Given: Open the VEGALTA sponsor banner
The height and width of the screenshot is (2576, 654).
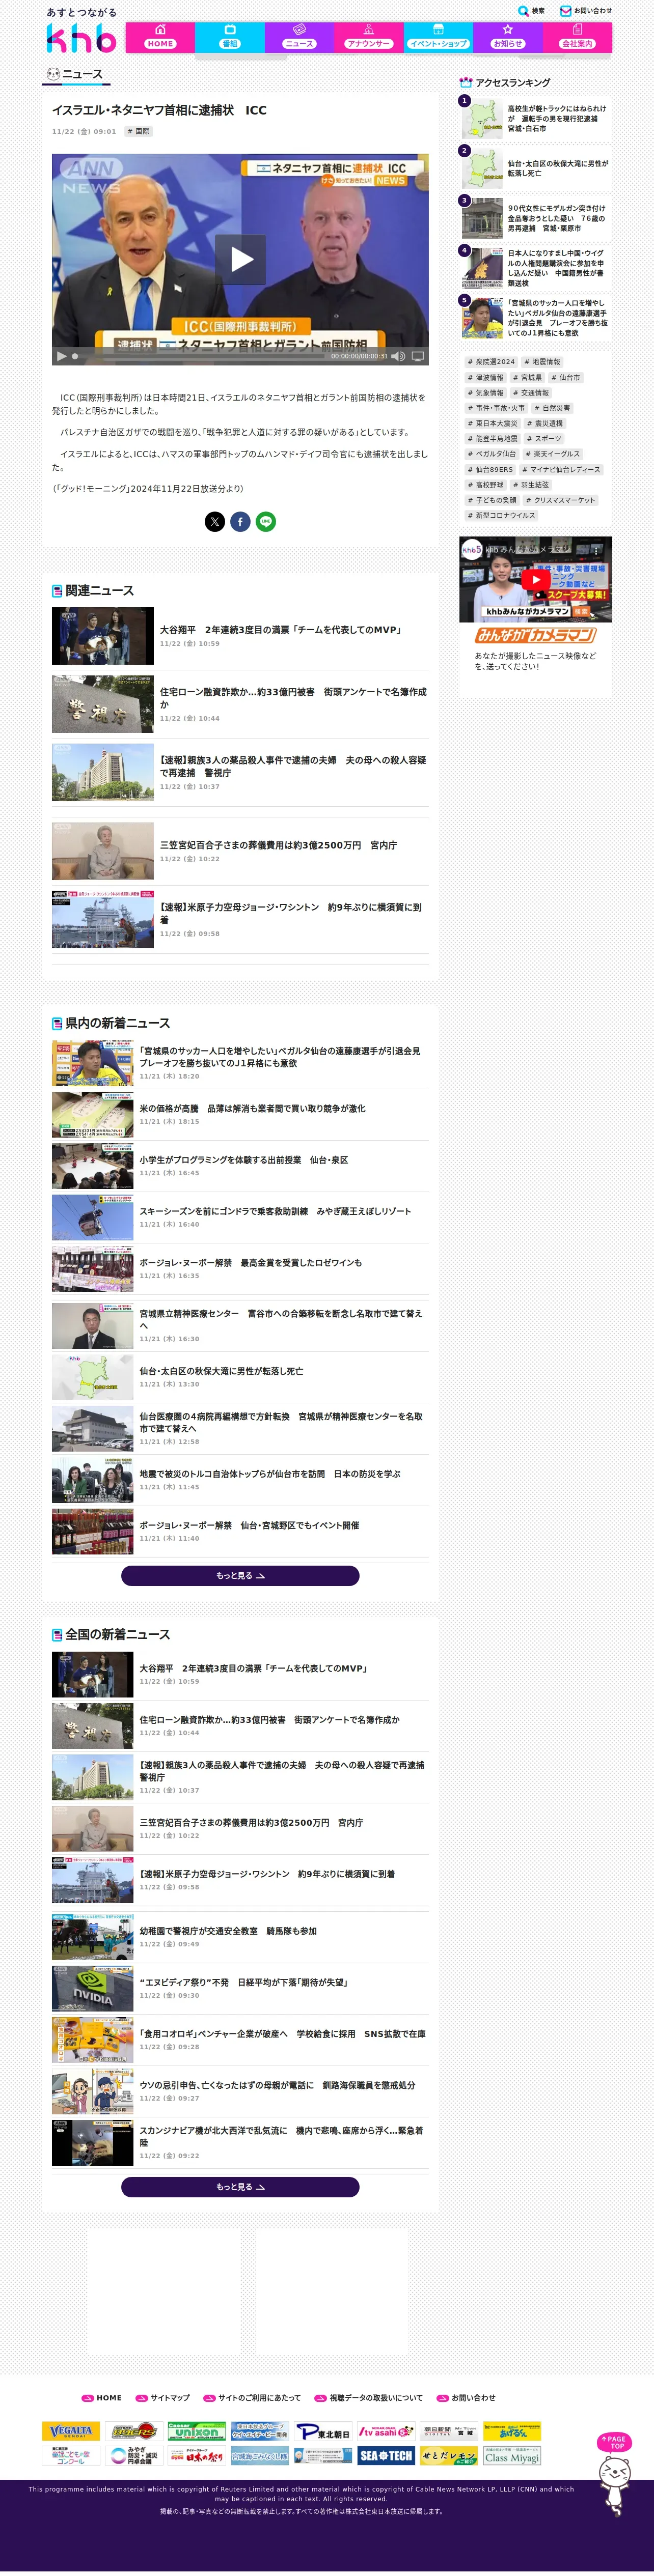Looking at the screenshot, I should (71, 2431).
